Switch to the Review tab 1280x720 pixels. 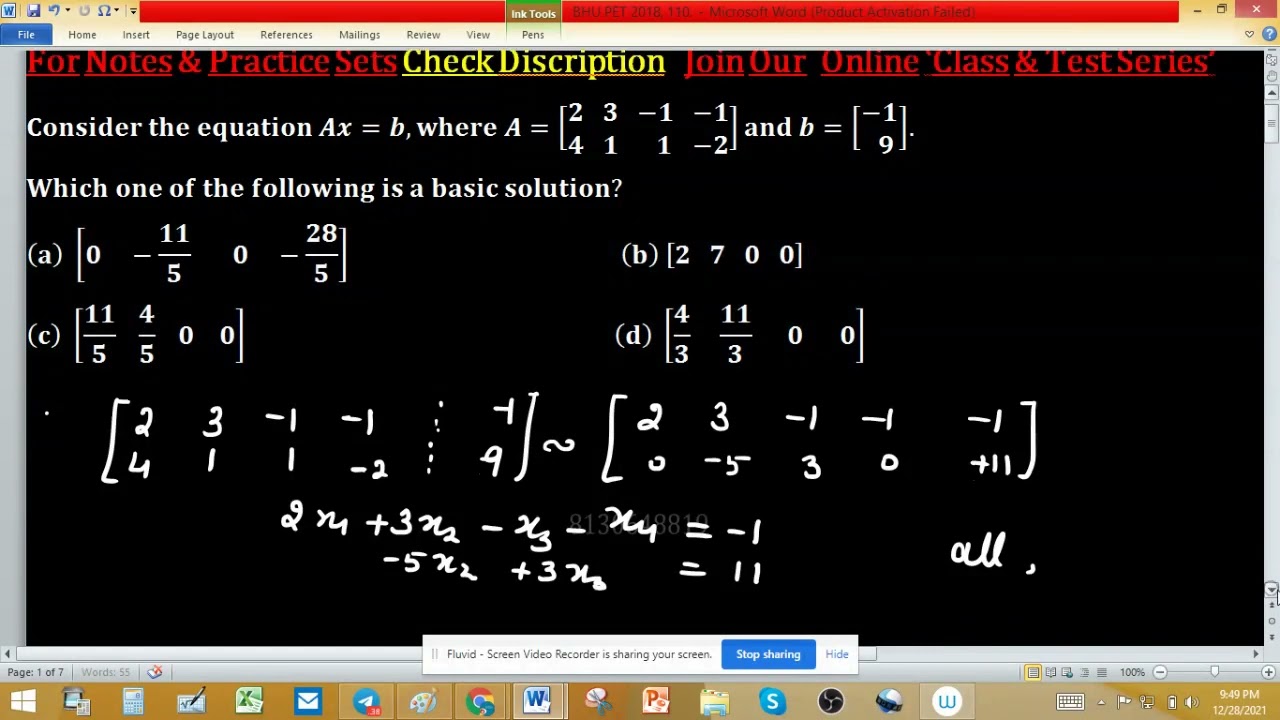pyautogui.click(x=423, y=34)
